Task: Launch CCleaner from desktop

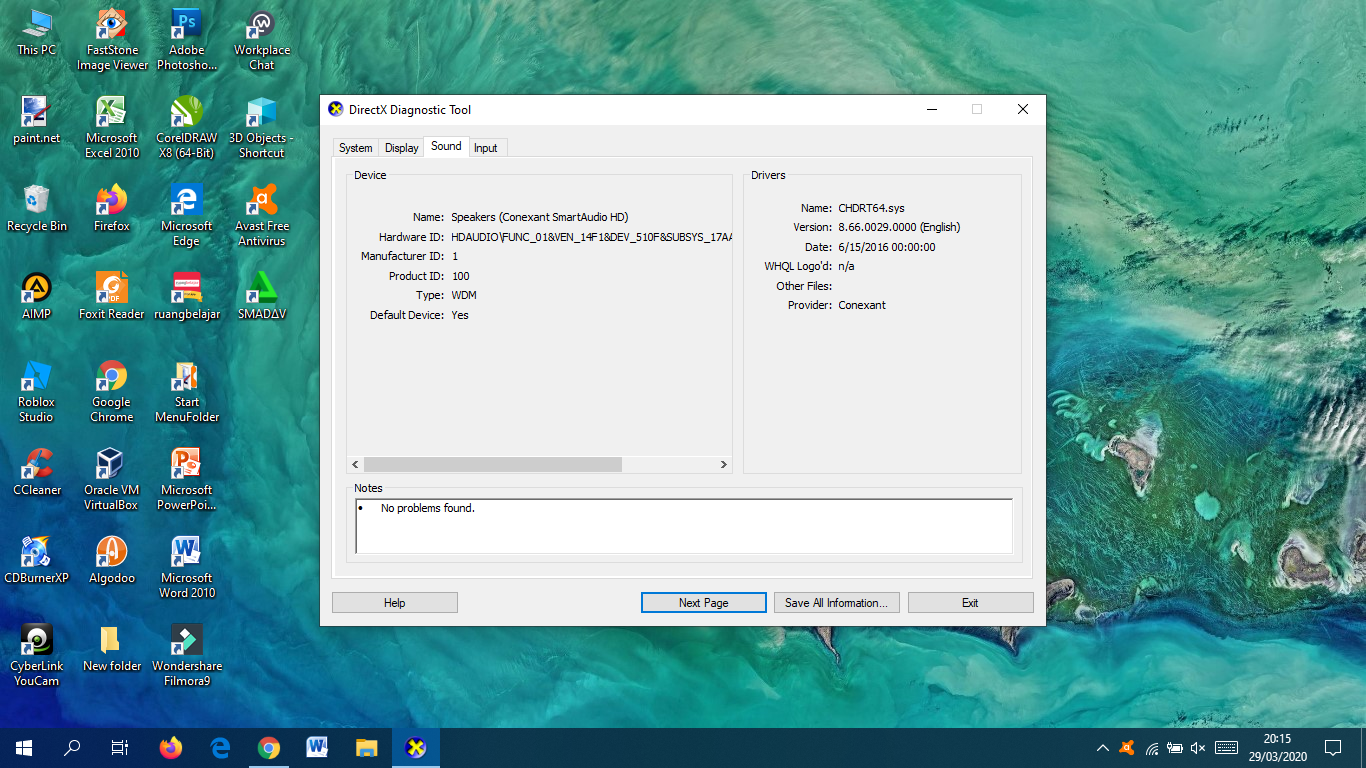Action: (37, 472)
